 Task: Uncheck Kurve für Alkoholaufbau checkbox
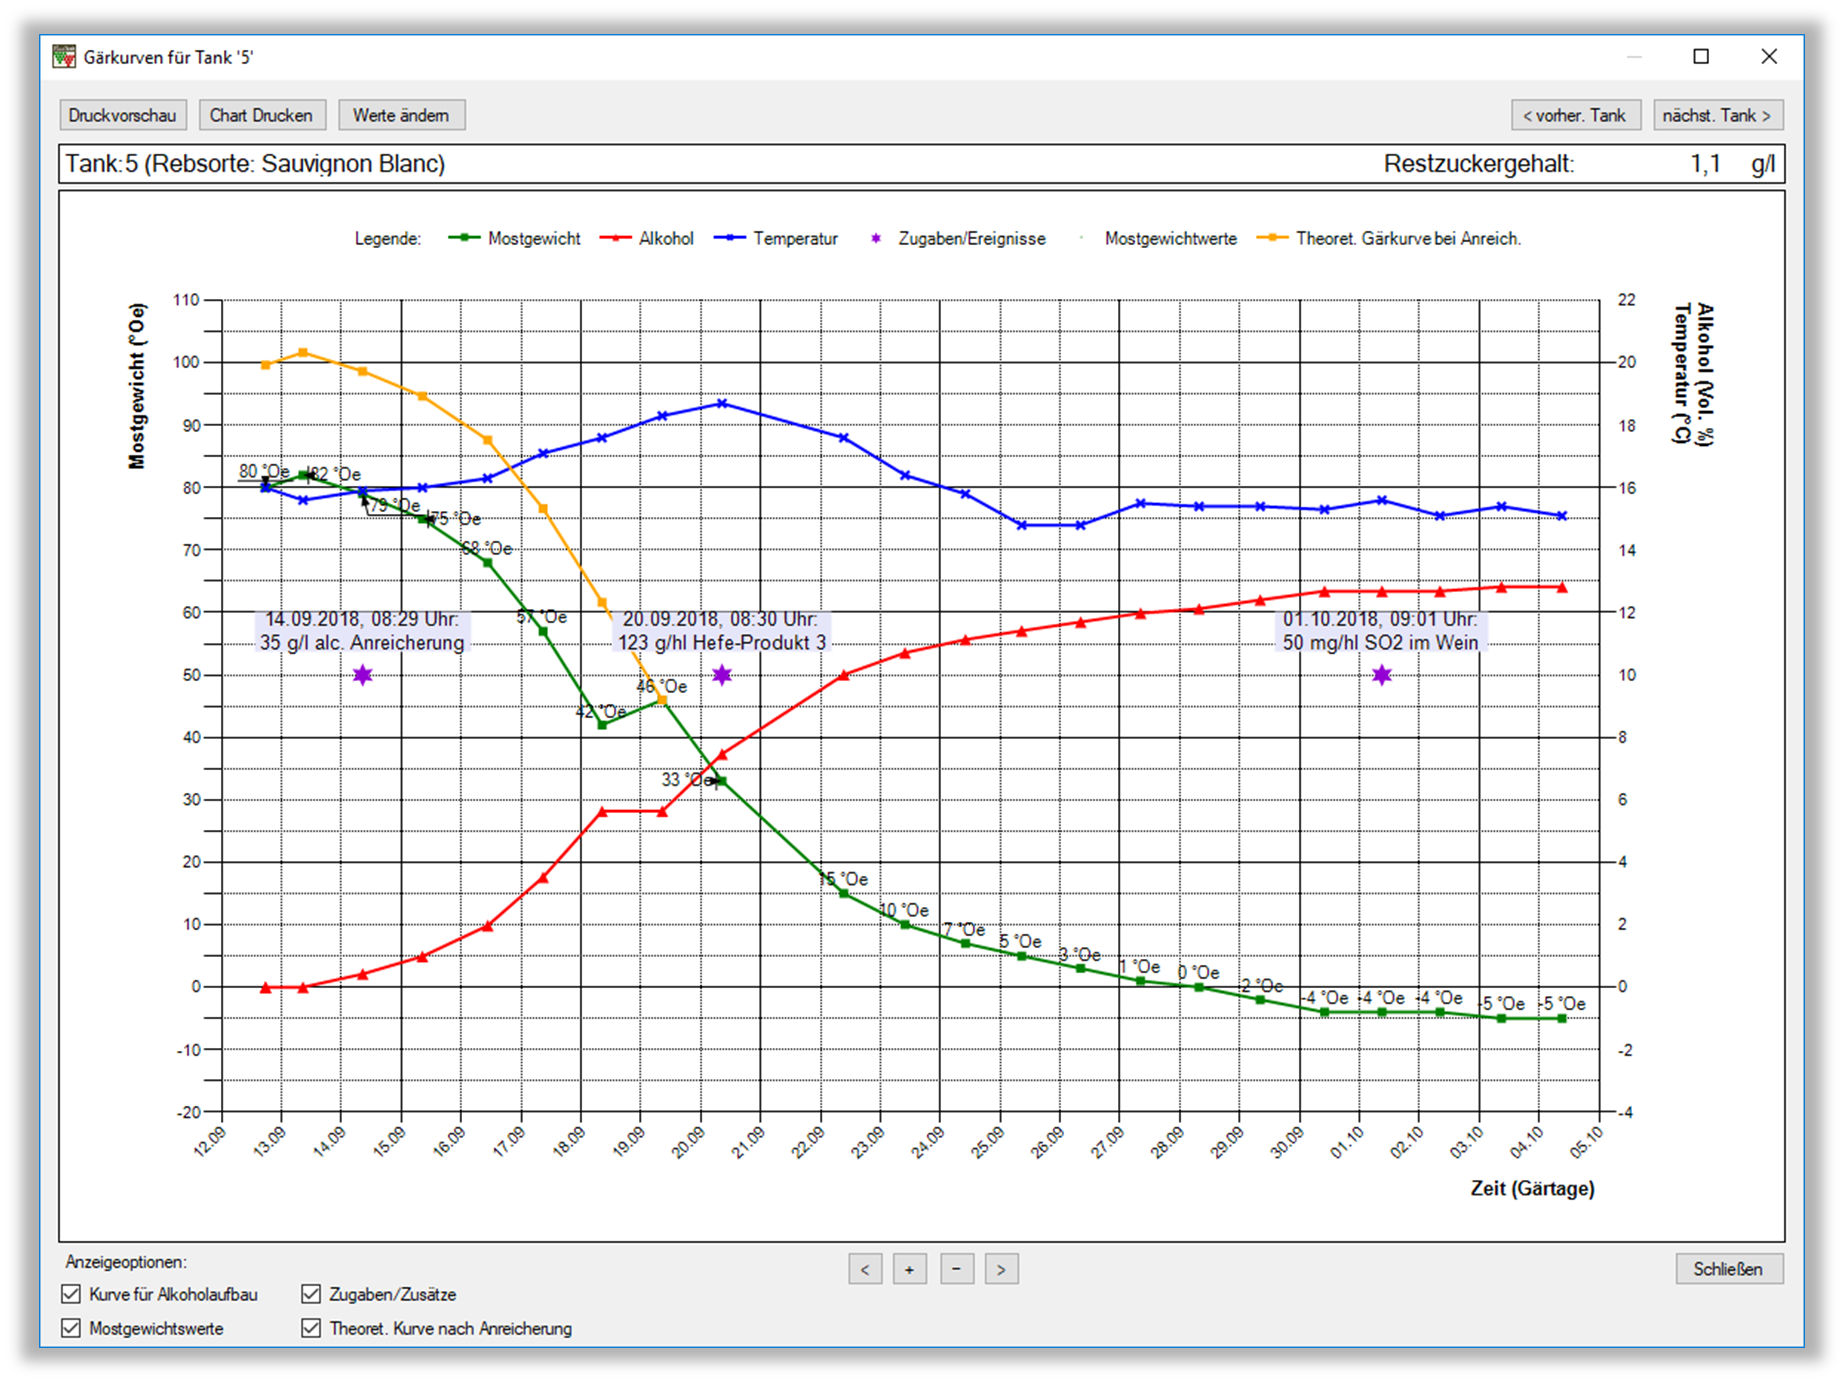point(71,1294)
